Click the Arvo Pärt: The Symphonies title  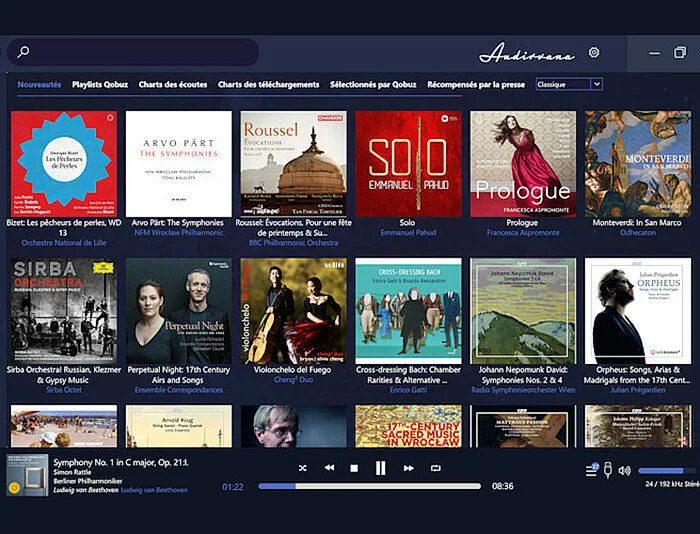[x=178, y=222]
